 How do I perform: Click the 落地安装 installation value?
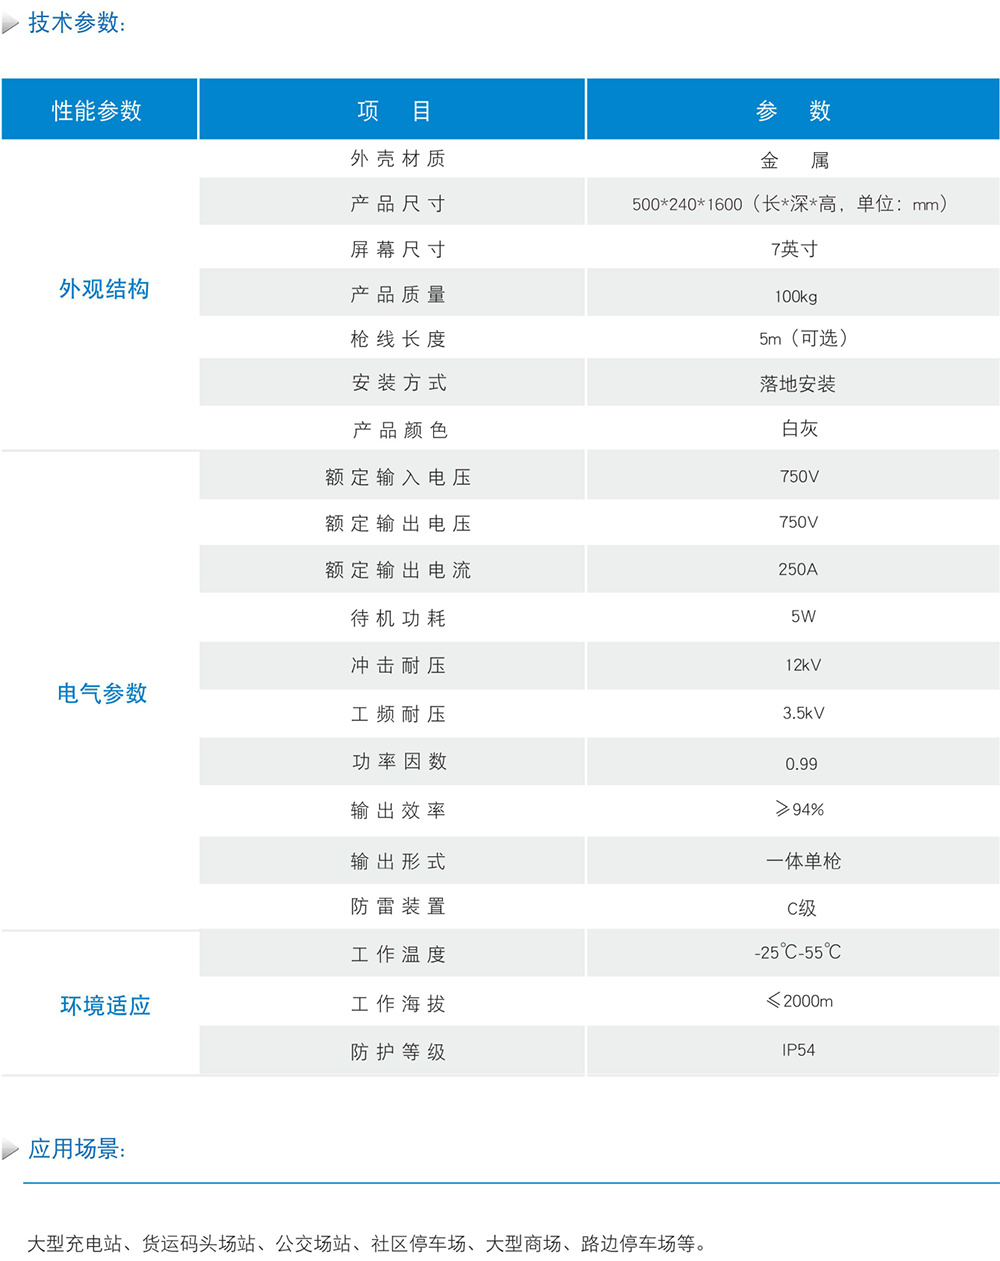pos(797,384)
